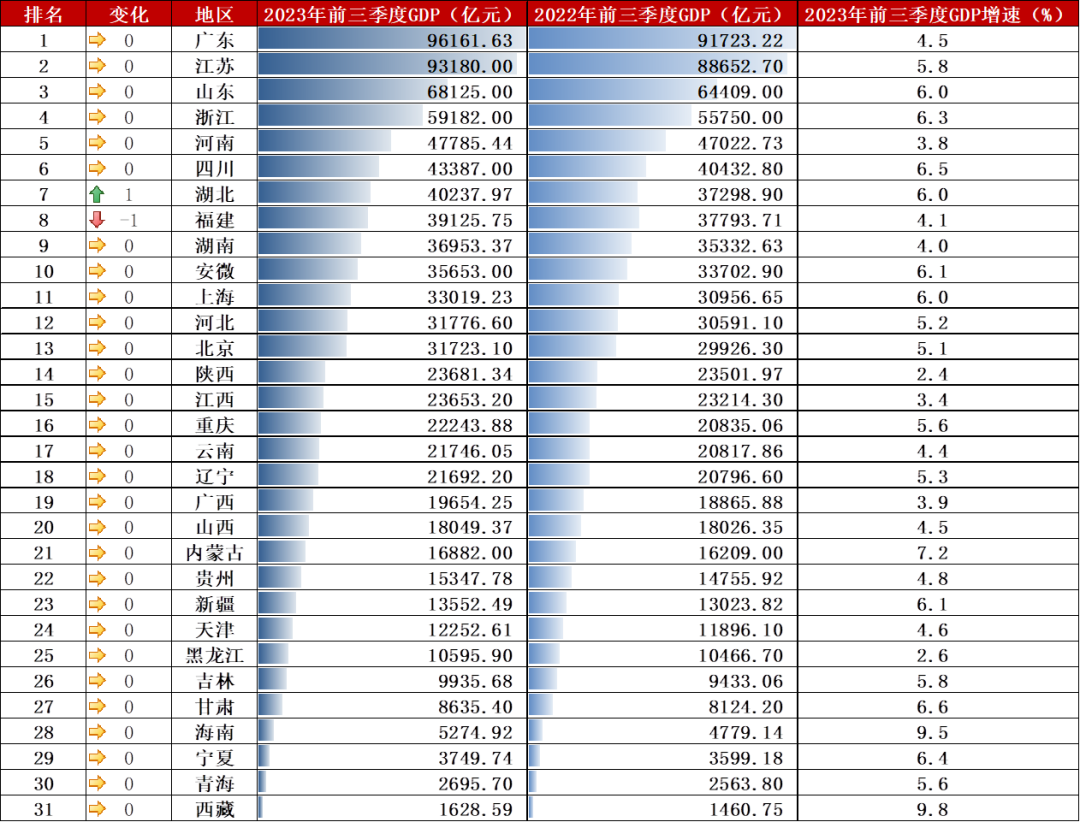Select the 地区 column header

tap(214, 14)
